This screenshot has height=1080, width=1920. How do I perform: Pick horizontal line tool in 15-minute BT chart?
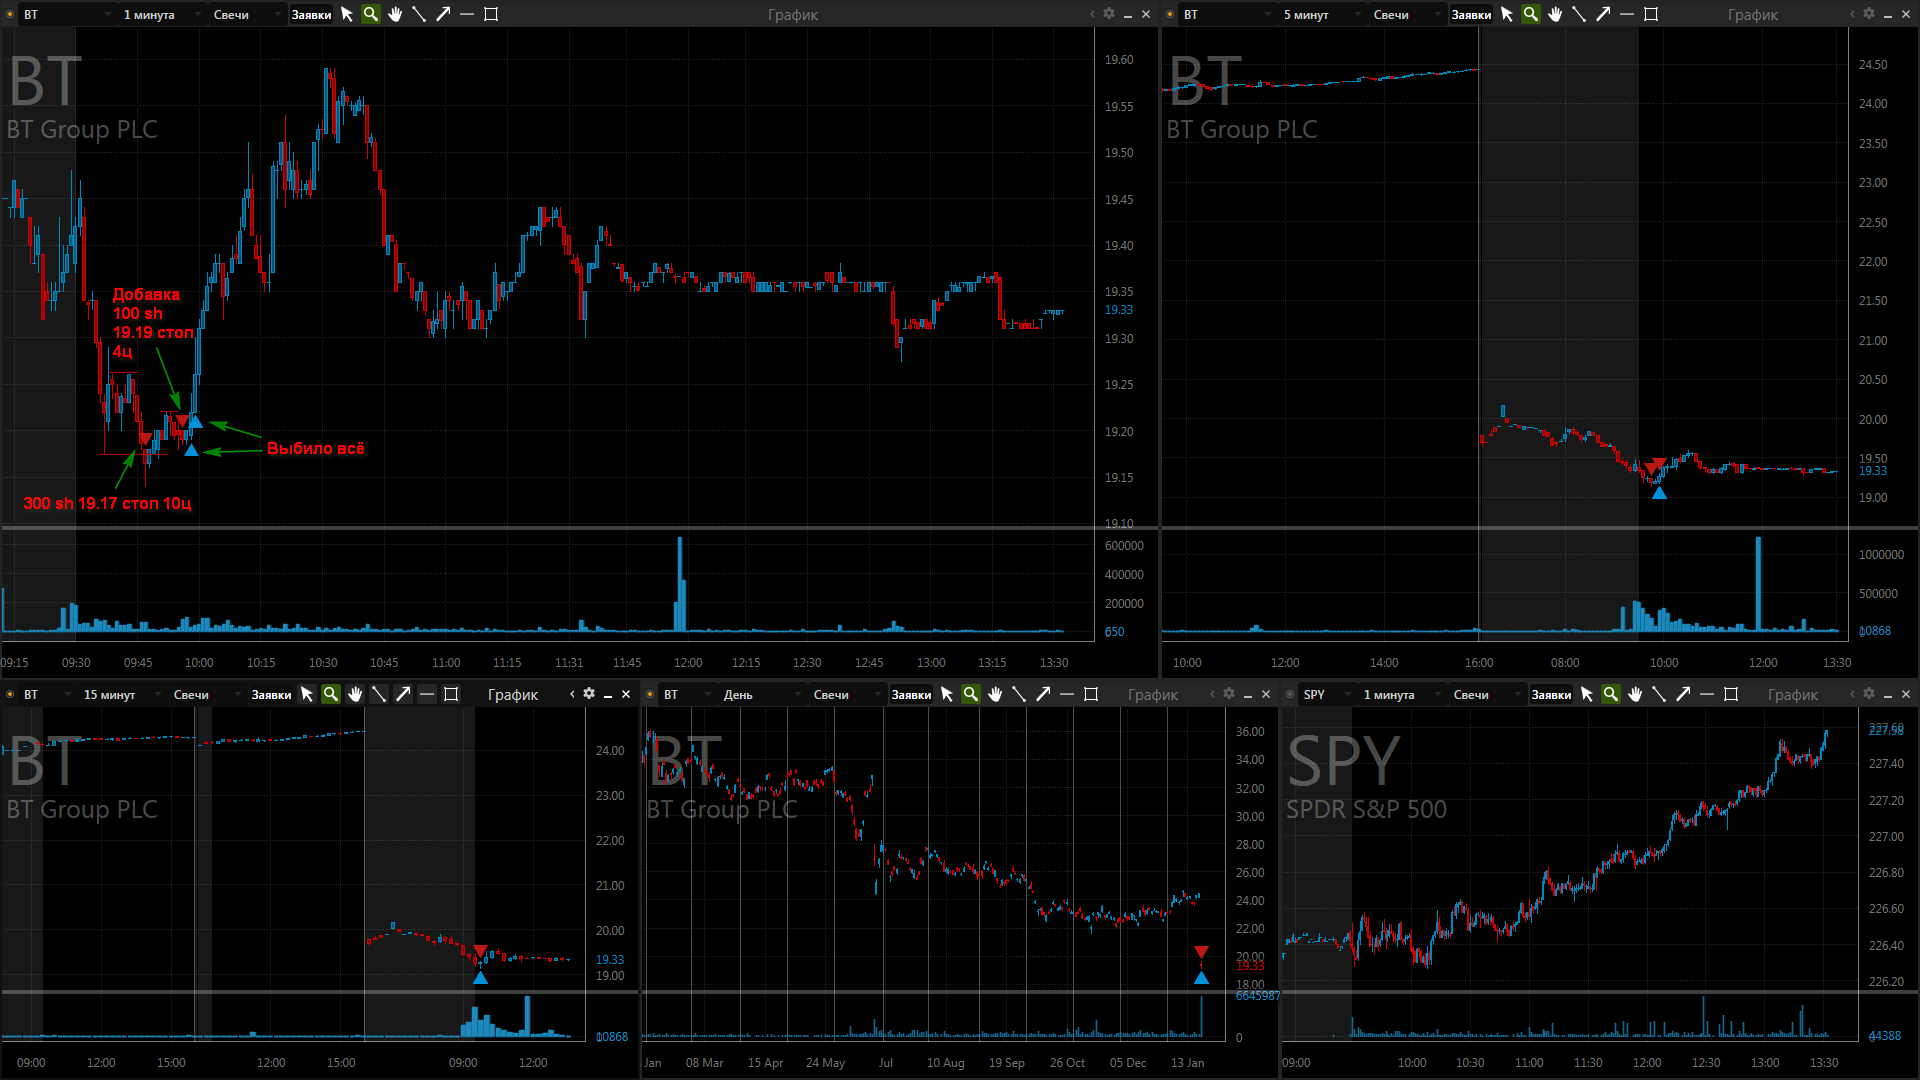tap(427, 694)
